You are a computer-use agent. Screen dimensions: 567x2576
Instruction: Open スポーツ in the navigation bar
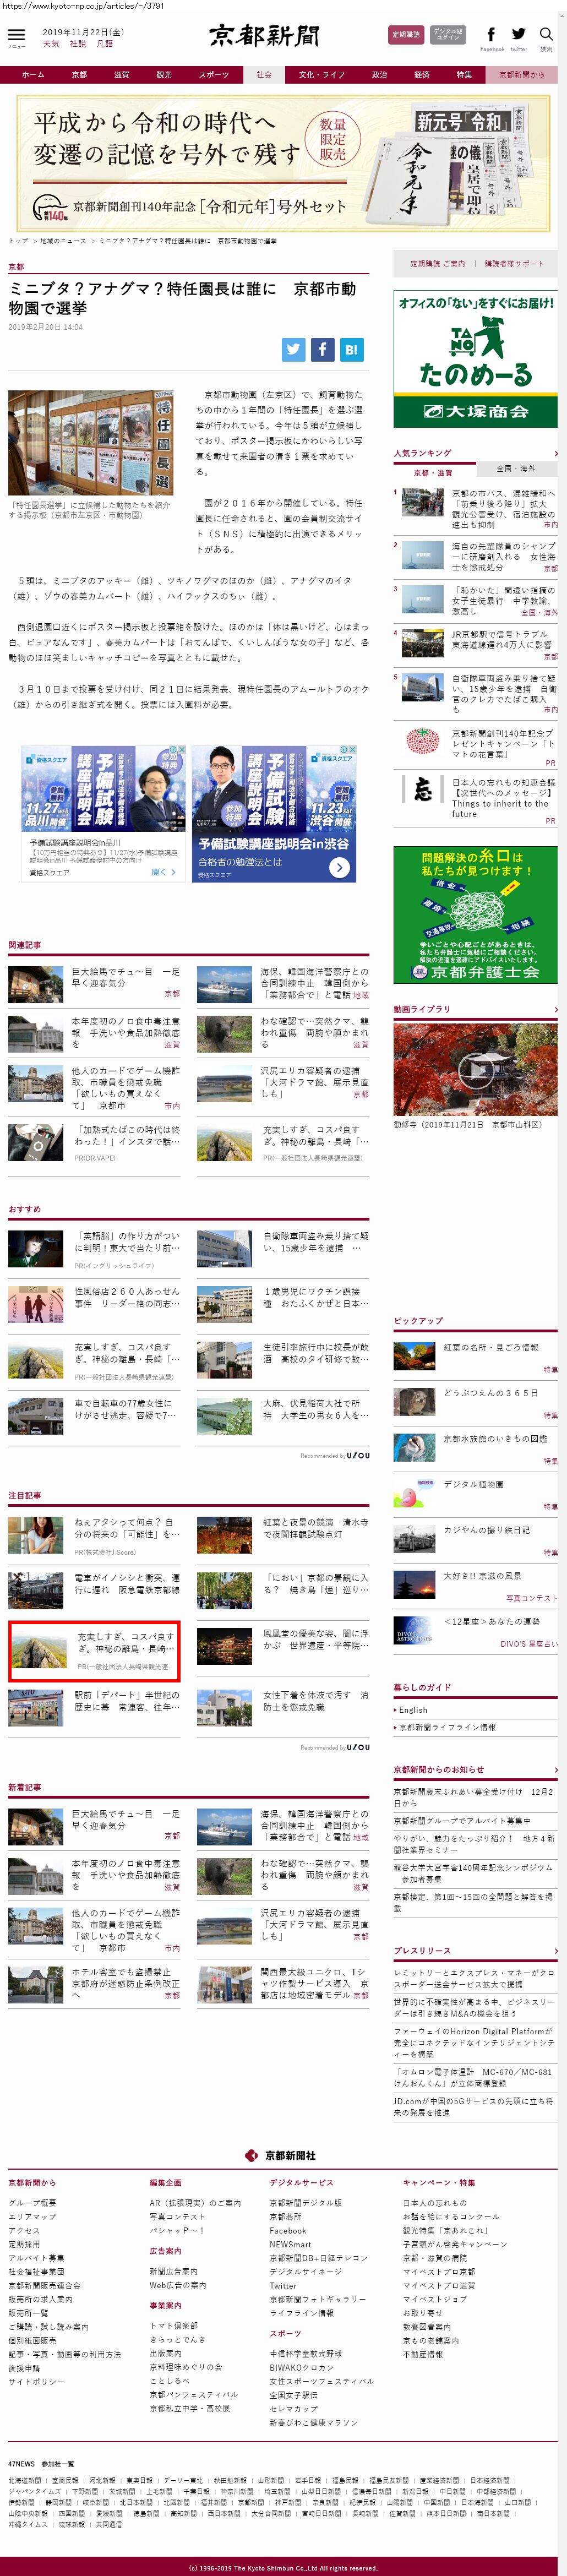pyautogui.click(x=213, y=75)
